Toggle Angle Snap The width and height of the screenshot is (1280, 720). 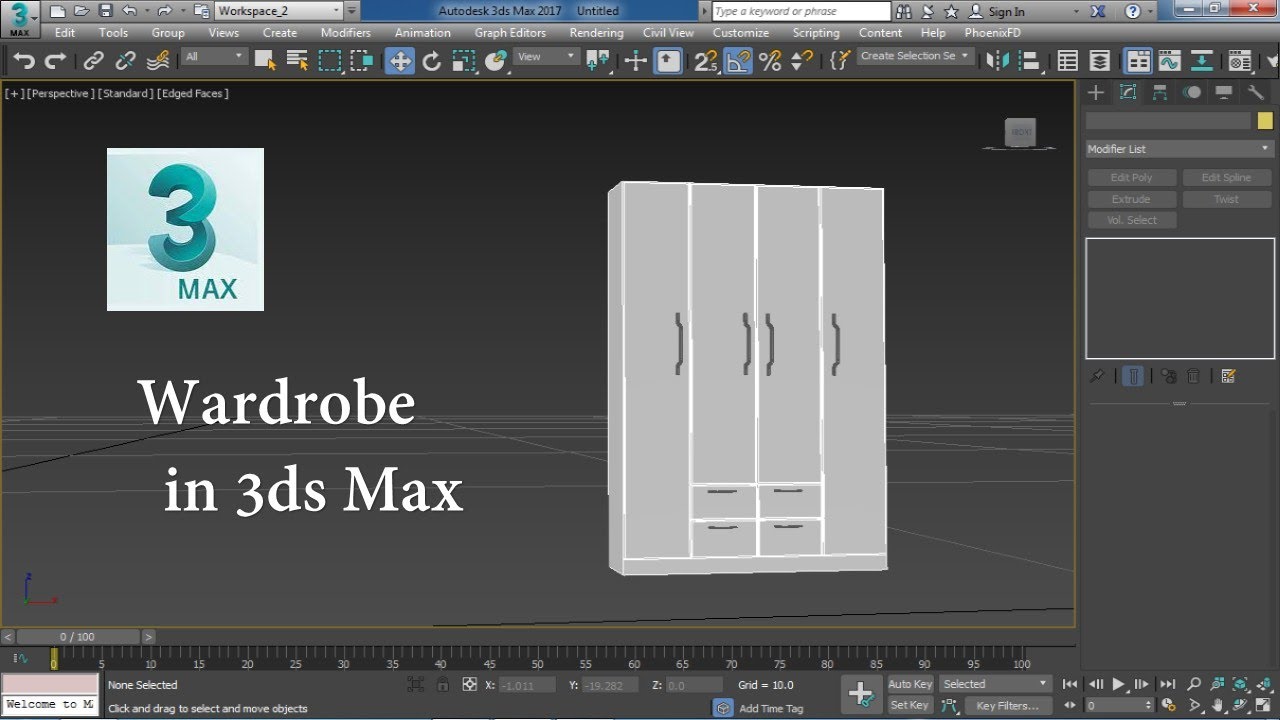coord(738,61)
